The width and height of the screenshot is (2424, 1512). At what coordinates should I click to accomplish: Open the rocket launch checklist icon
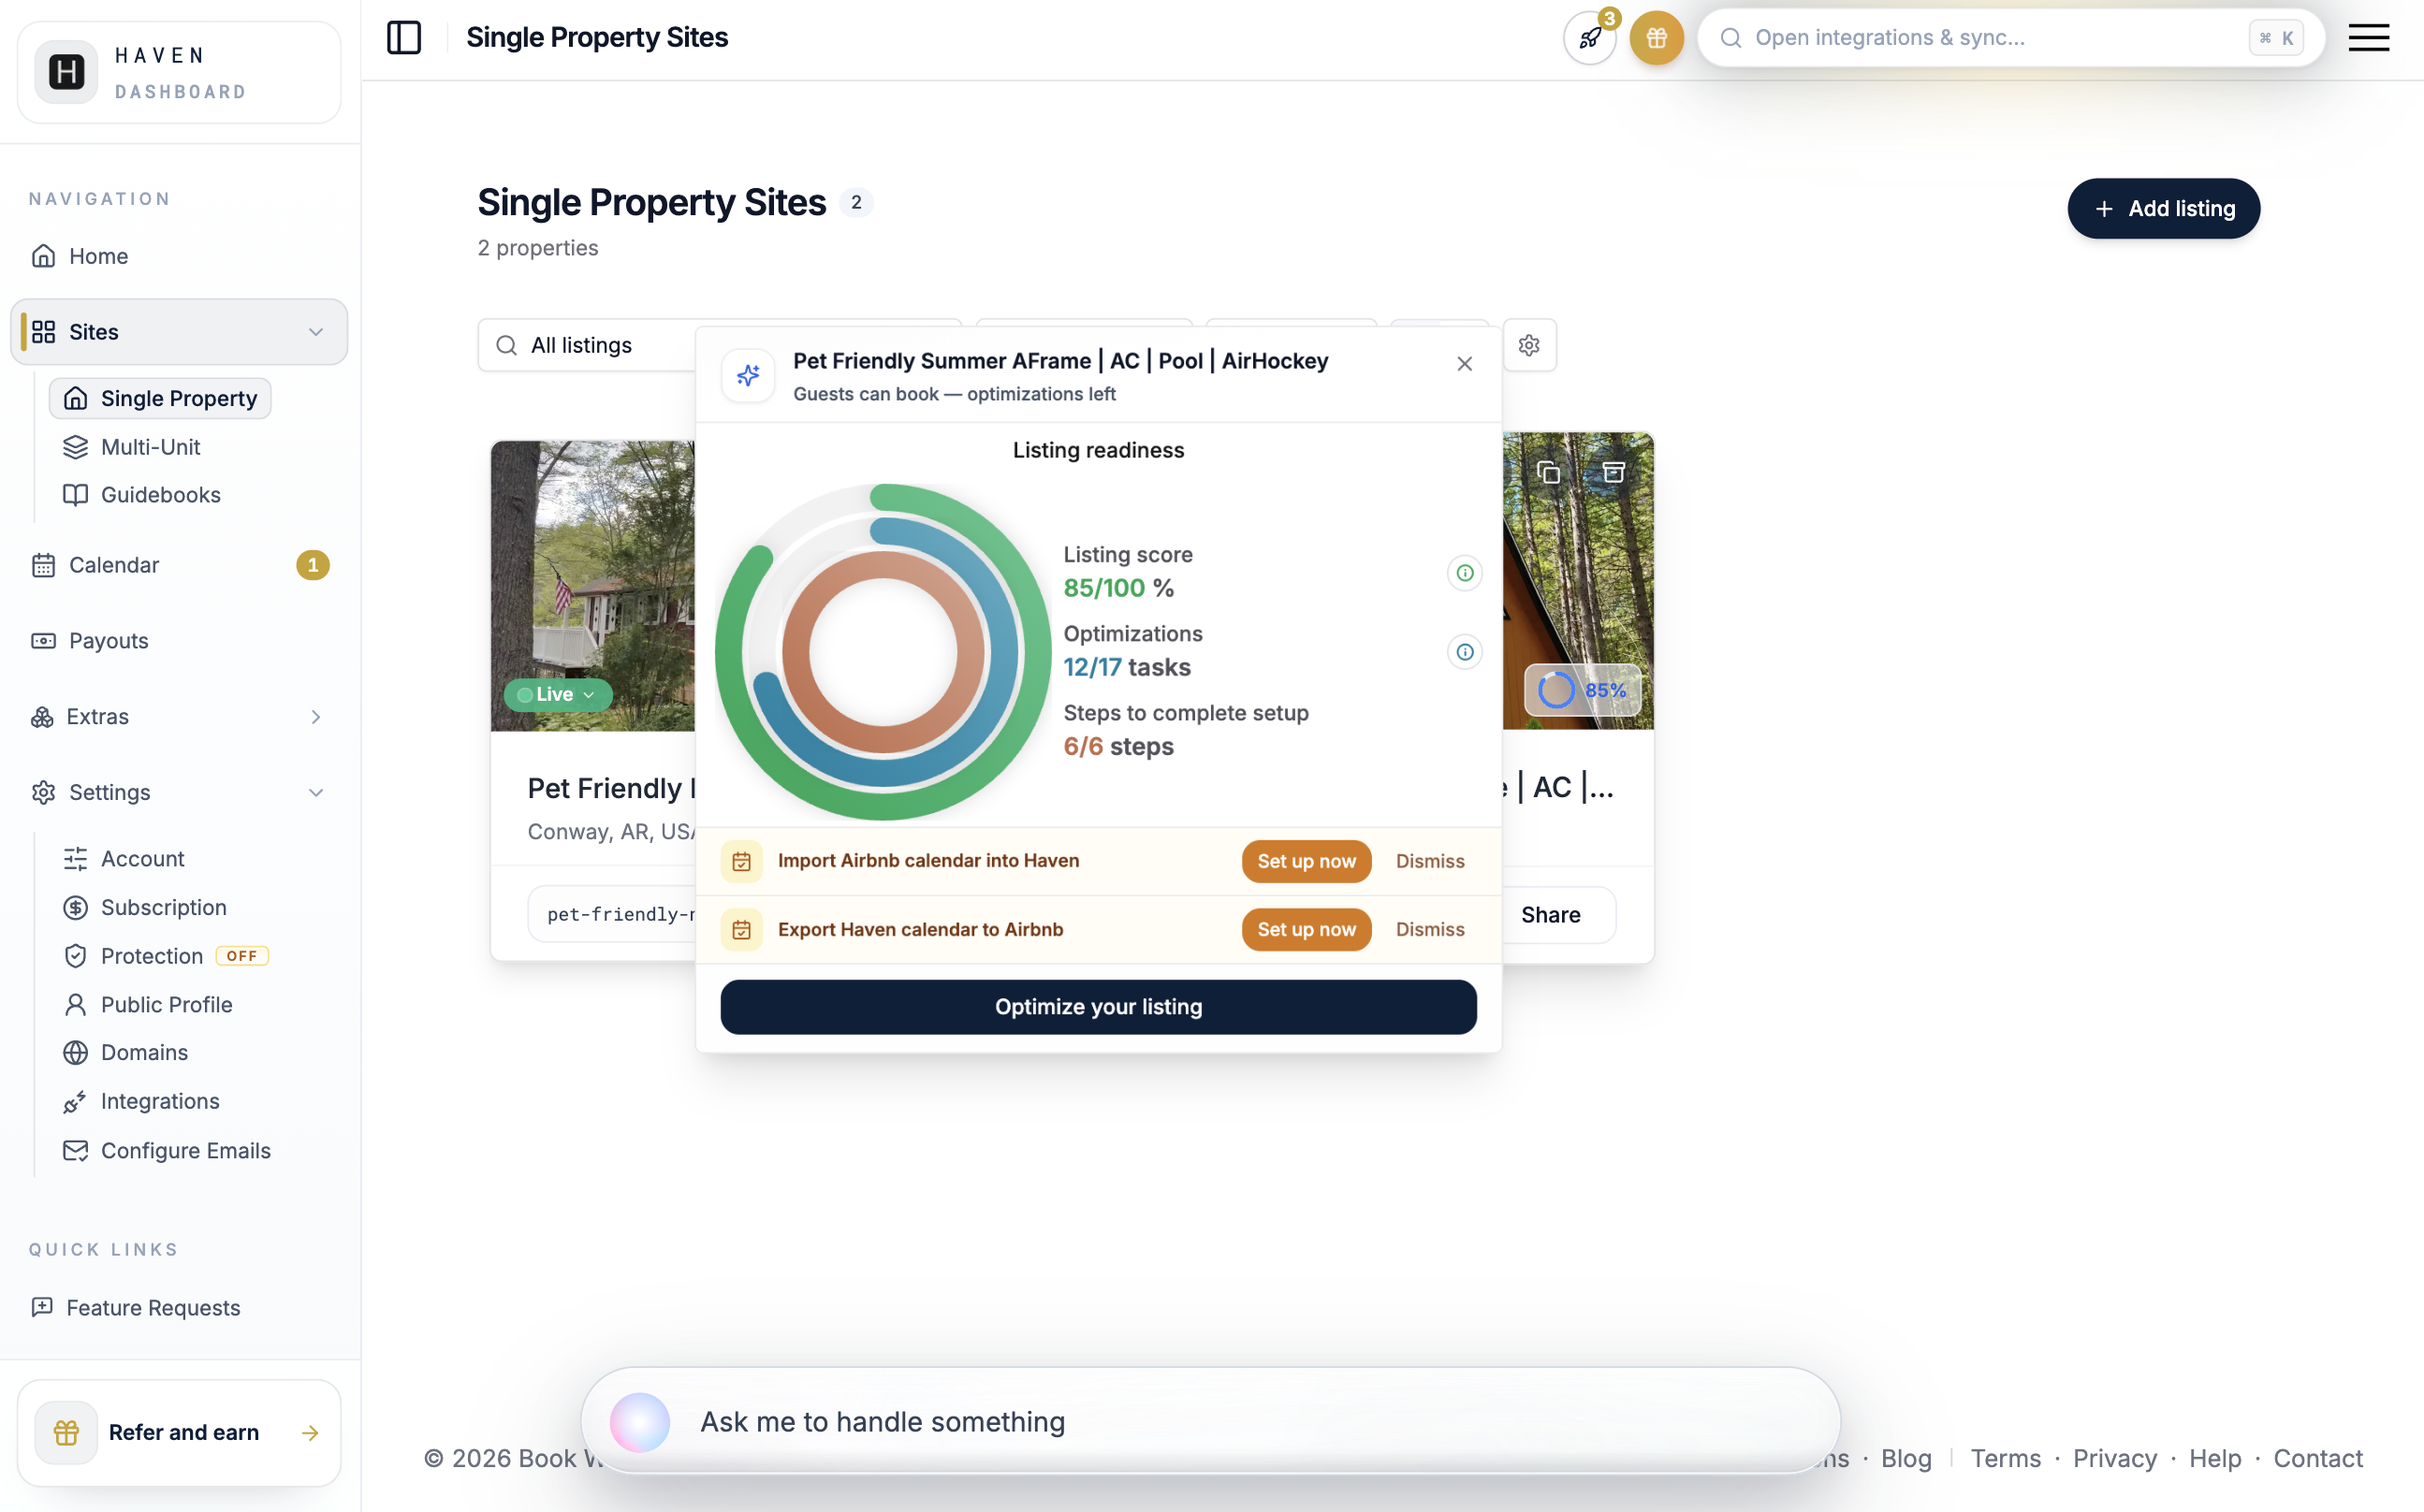pyautogui.click(x=1589, y=38)
